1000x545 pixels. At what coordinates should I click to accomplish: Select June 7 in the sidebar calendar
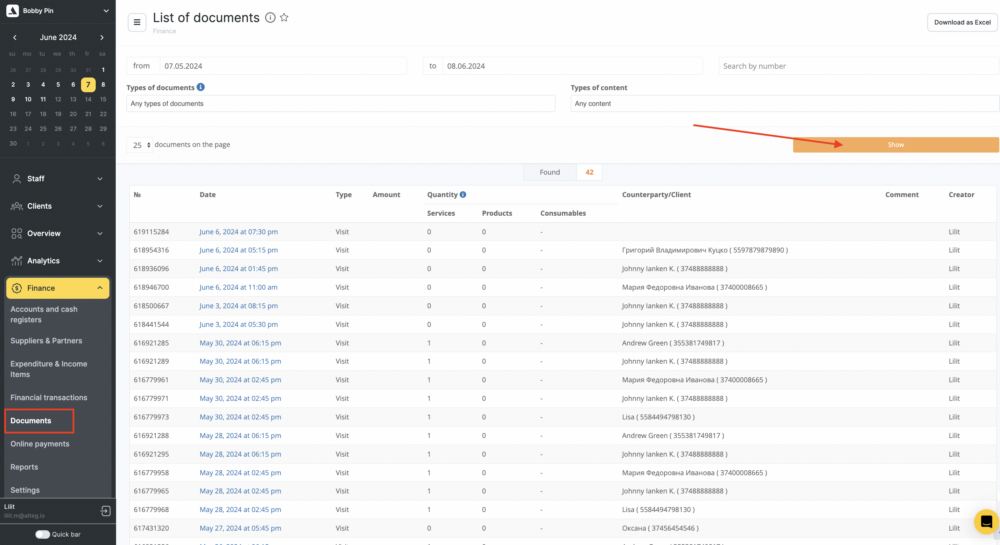(x=88, y=84)
